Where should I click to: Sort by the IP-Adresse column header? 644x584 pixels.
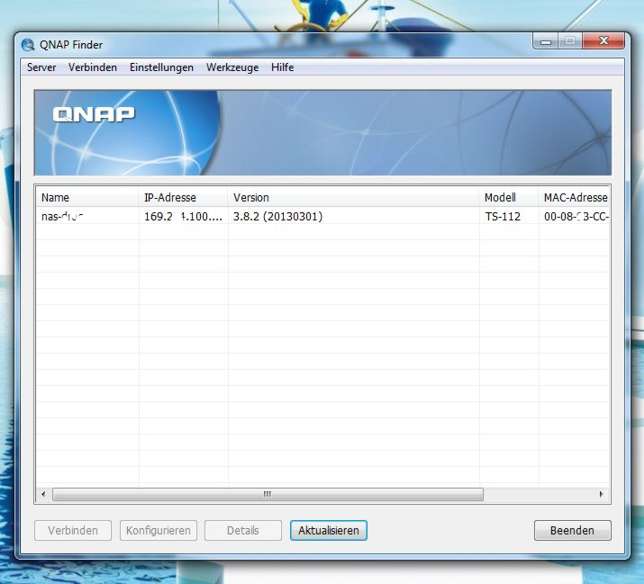184,198
